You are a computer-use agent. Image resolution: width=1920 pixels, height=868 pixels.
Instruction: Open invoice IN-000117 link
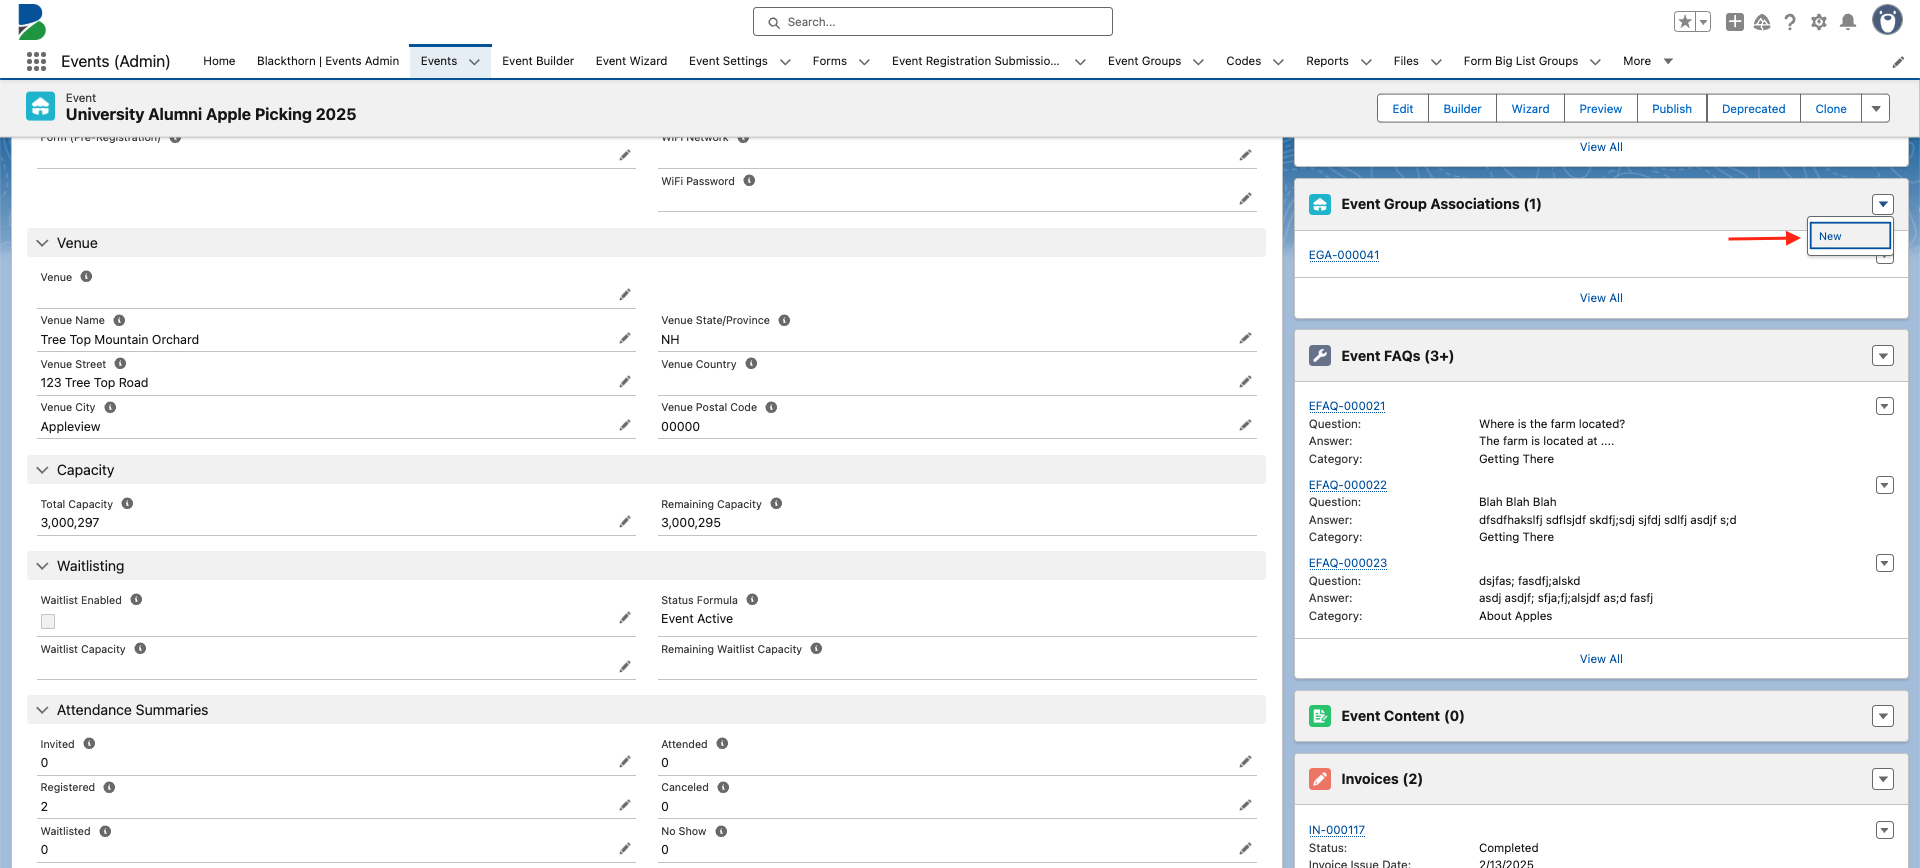coord(1337,830)
